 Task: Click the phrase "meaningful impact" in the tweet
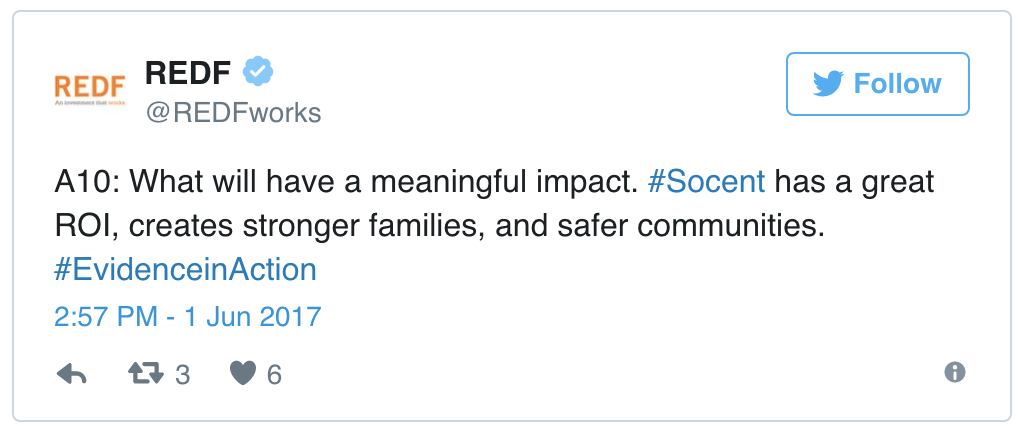(x=511, y=183)
